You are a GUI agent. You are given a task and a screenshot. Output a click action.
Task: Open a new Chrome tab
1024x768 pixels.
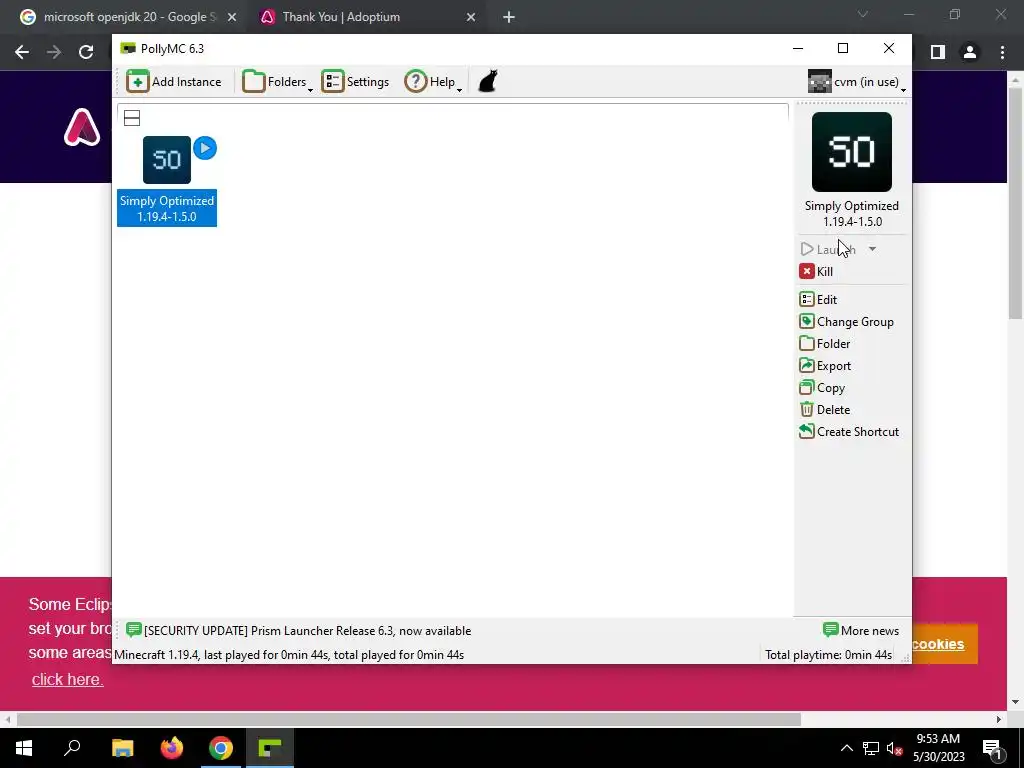(509, 18)
